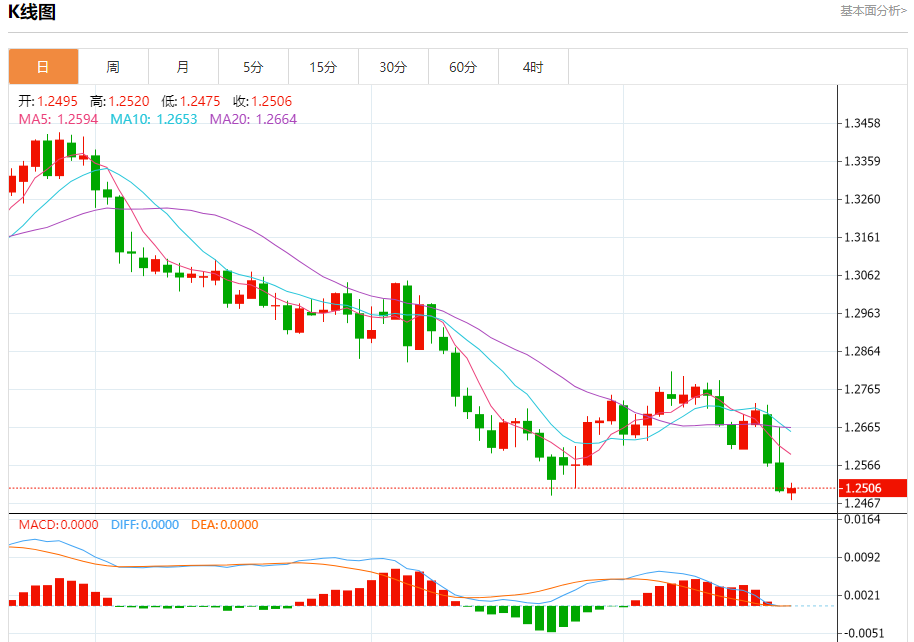Click the 低:1.2475 low price value

tap(191, 101)
